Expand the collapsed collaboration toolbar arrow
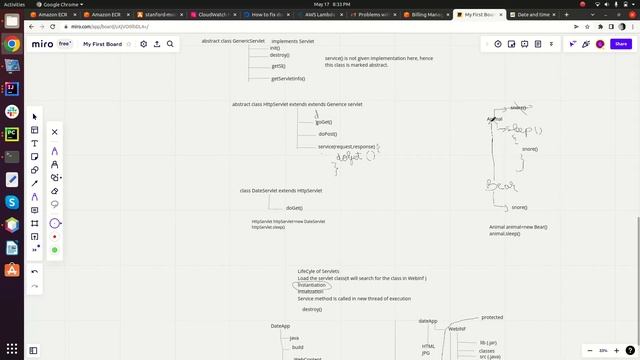The height and width of the screenshot is (360, 640). (x=487, y=44)
